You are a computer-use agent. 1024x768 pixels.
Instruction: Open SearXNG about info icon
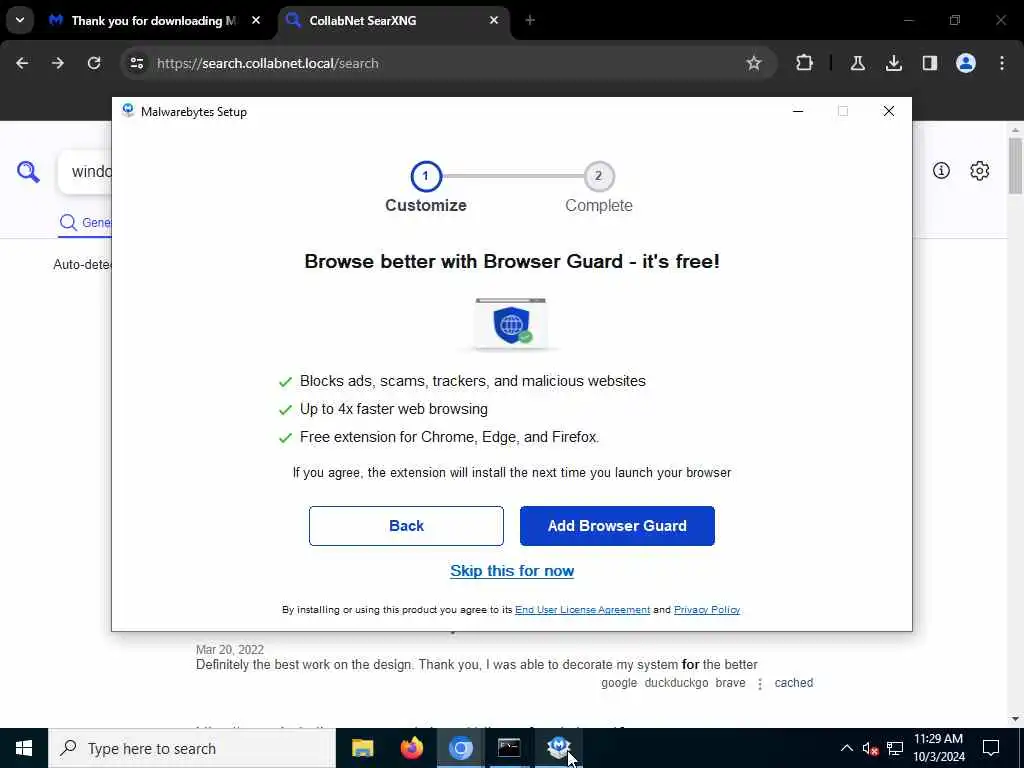(941, 171)
